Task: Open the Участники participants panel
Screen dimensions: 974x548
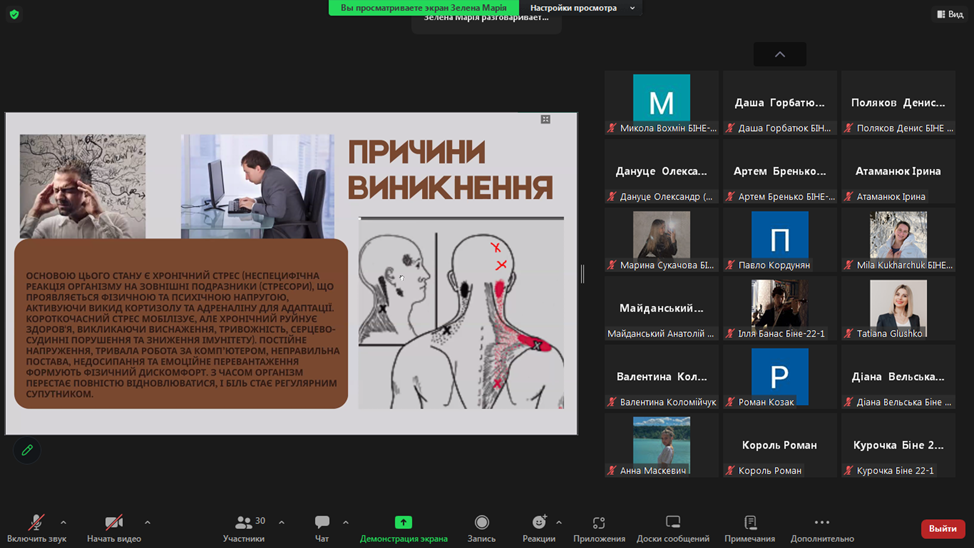Action: coord(244,527)
